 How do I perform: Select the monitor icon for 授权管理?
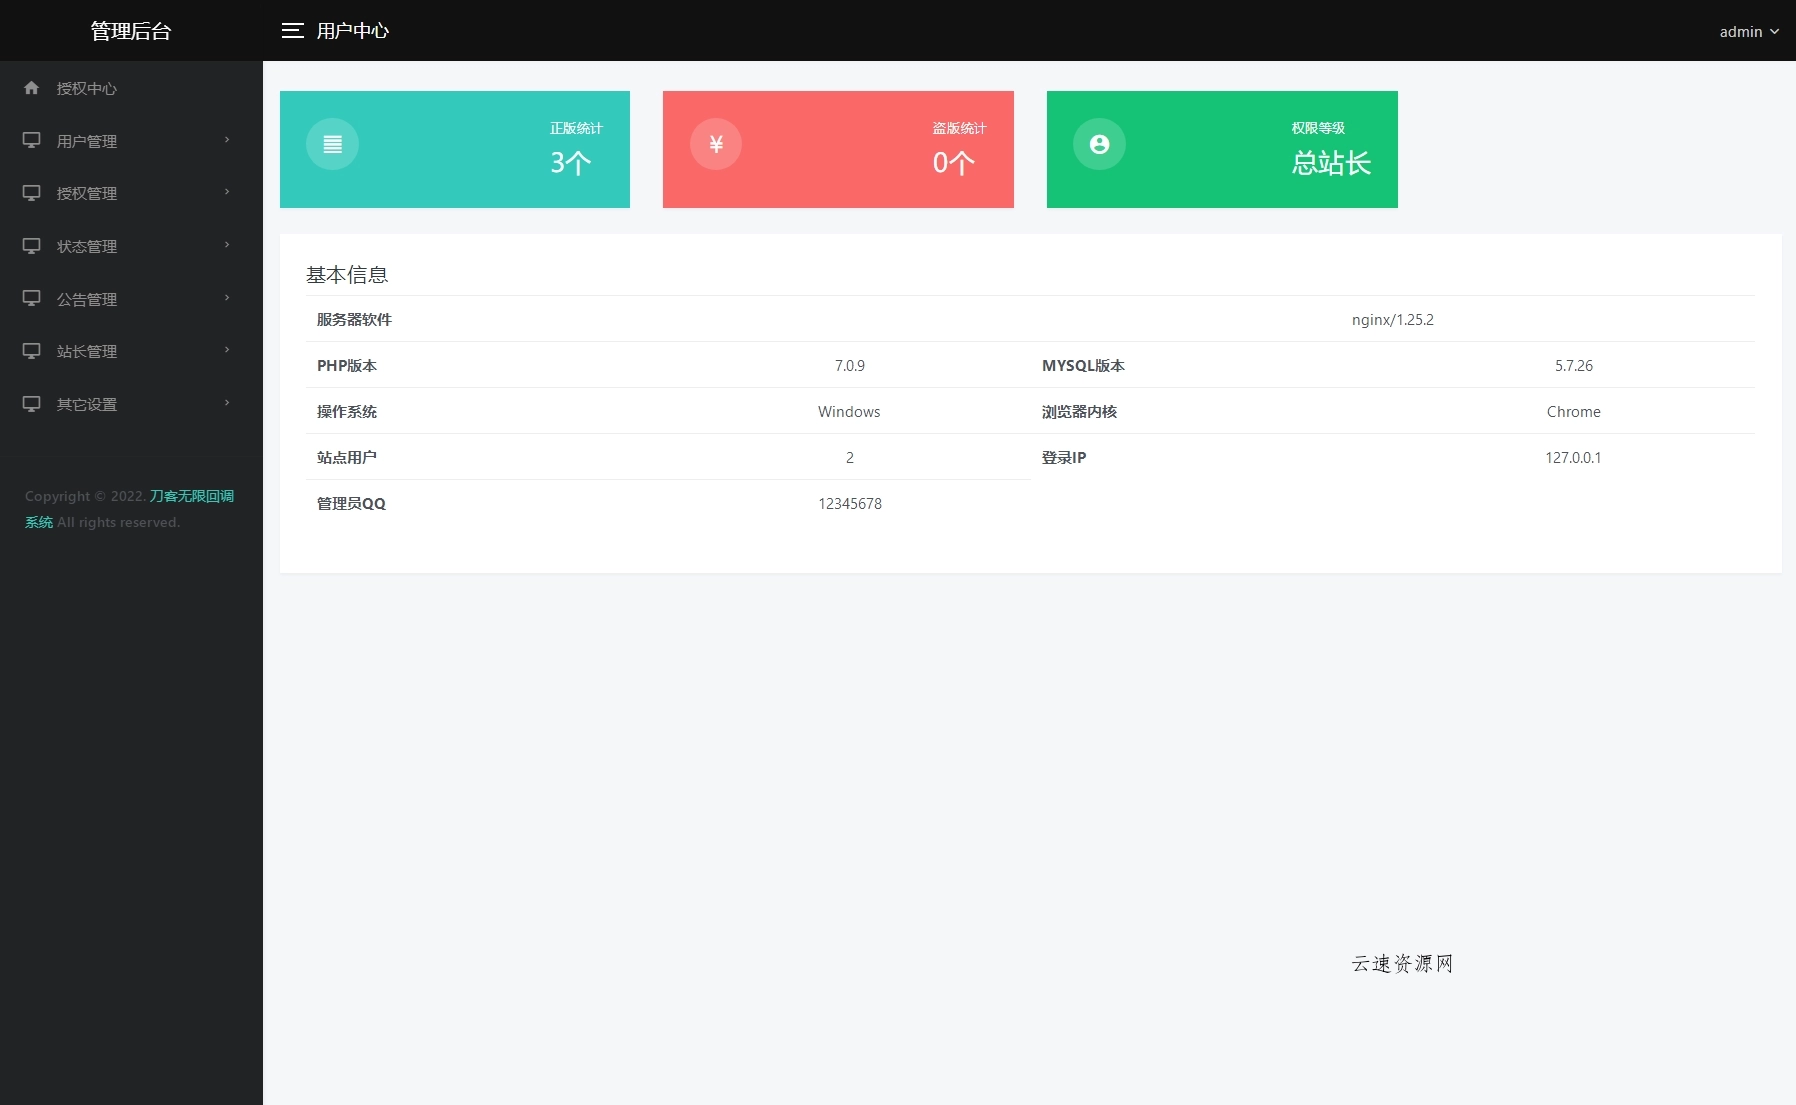(x=31, y=193)
